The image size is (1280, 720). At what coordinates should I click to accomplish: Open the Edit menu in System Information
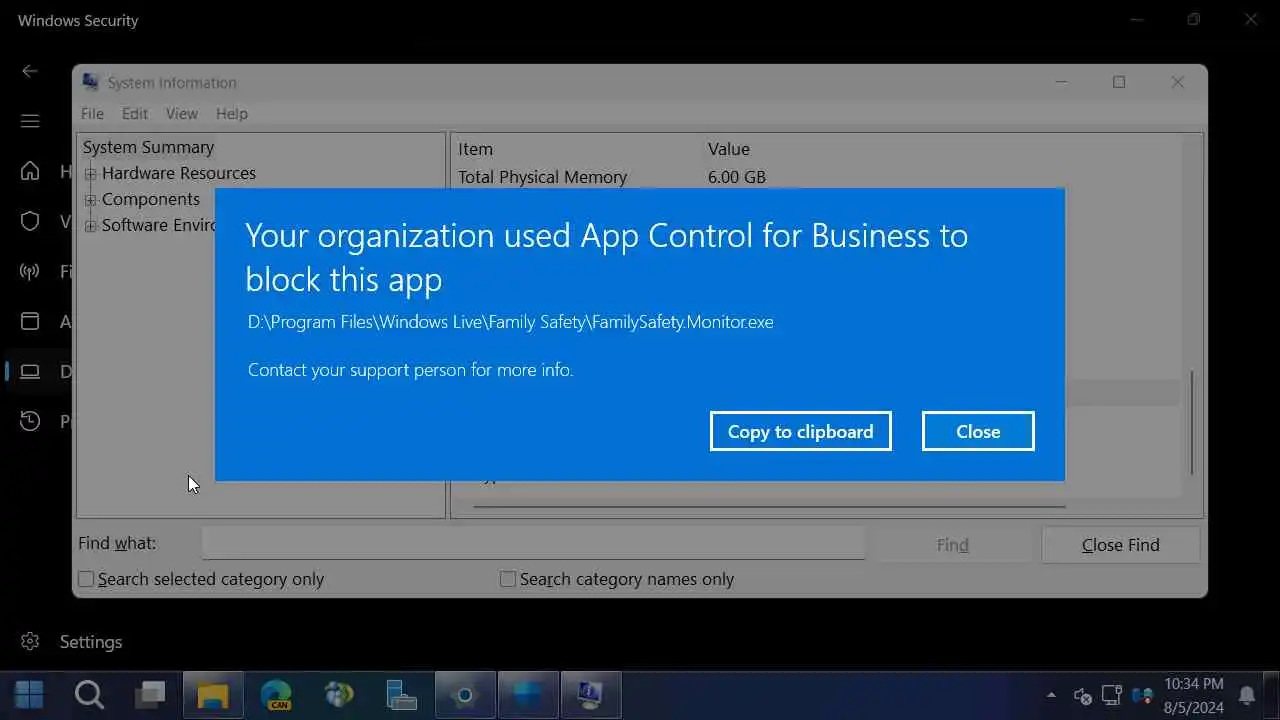(x=135, y=113)
